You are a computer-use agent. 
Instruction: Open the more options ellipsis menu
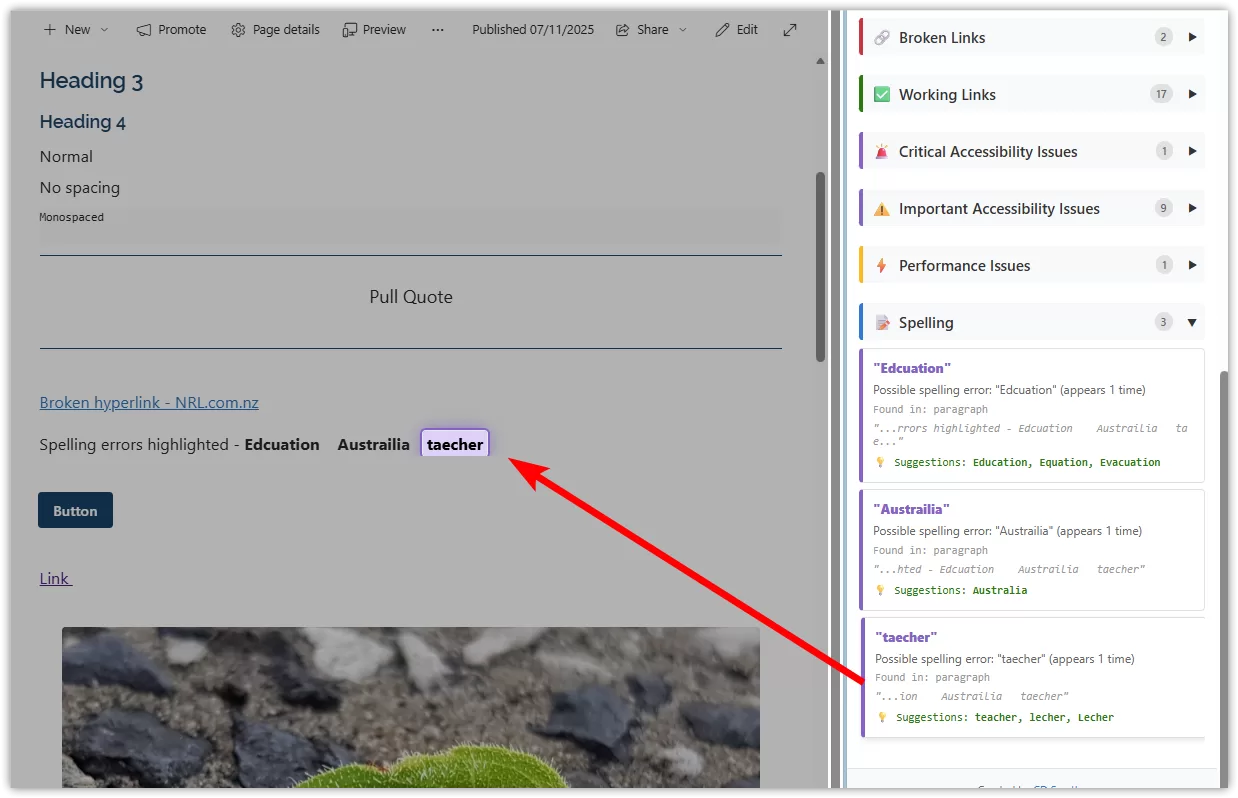pyautogui.click(x=437, y=30)
